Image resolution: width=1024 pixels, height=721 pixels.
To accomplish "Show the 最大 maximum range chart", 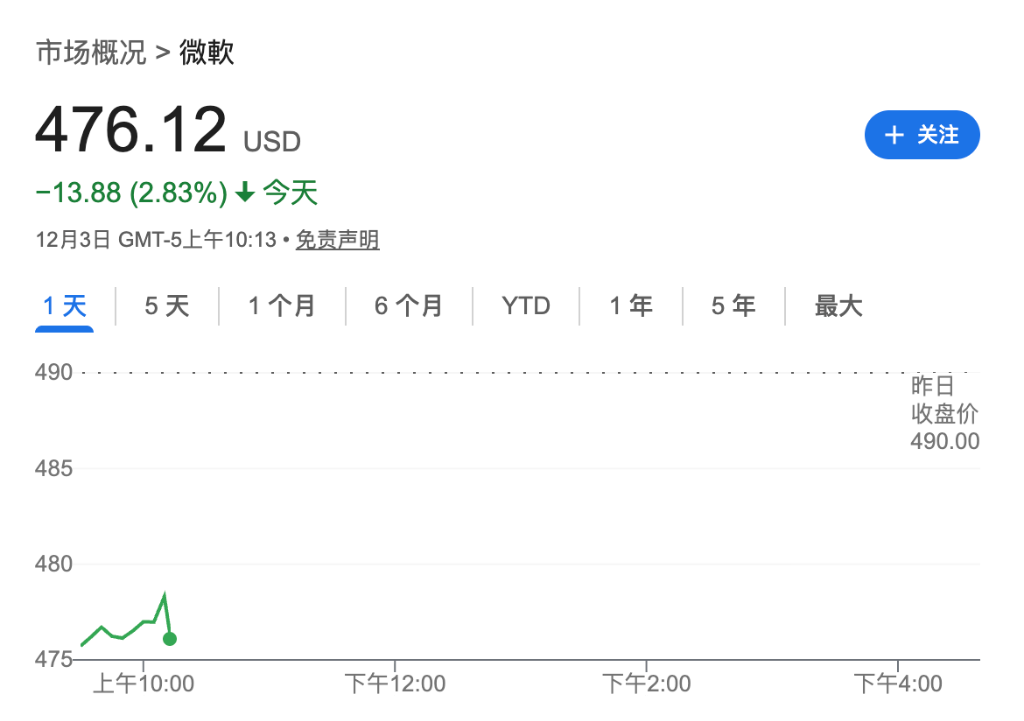I will 838,306.
